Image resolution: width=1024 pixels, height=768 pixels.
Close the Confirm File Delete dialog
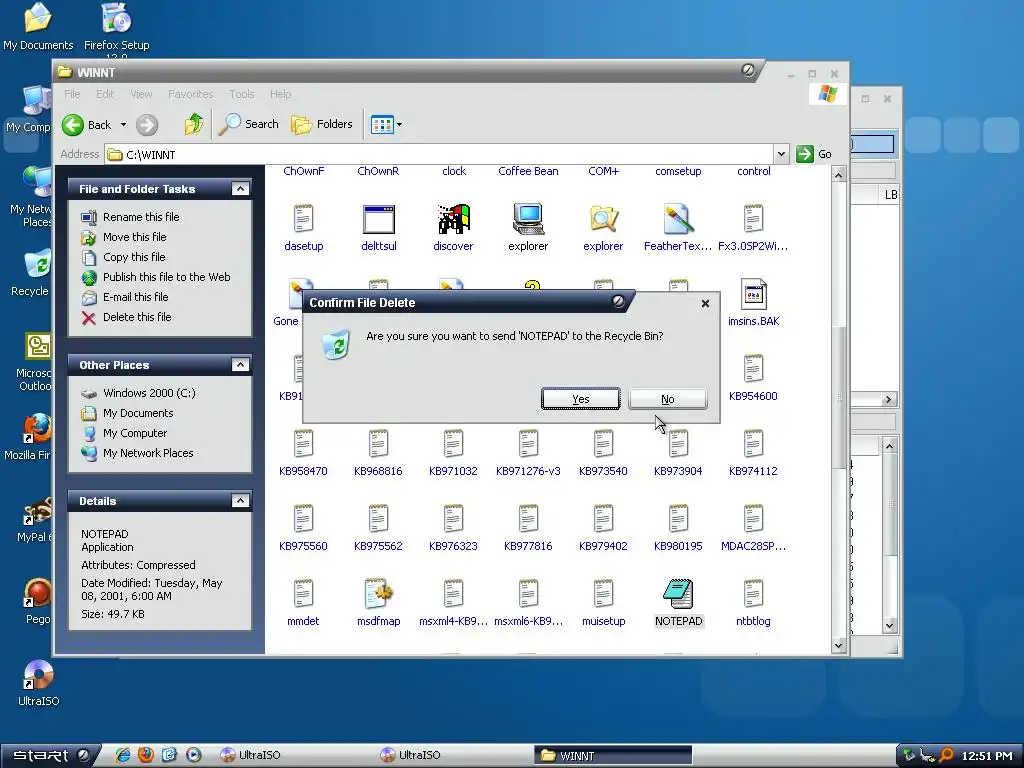pos(705,304)
